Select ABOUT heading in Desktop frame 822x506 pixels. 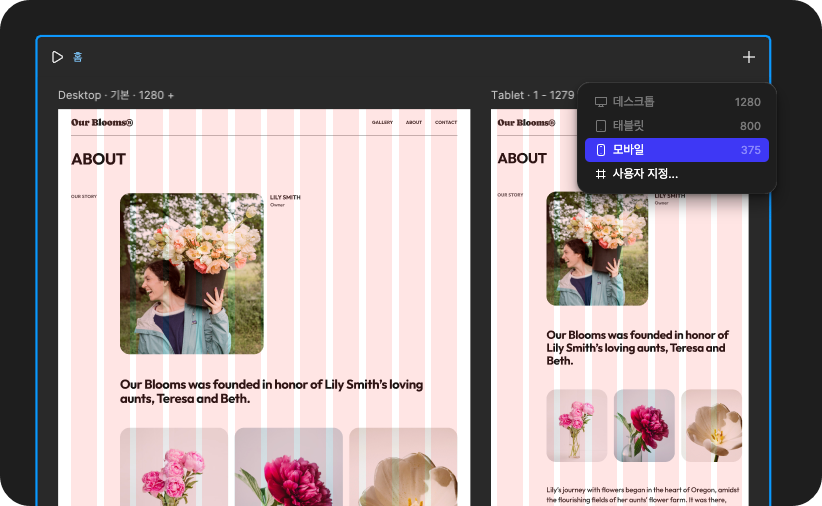99,159
